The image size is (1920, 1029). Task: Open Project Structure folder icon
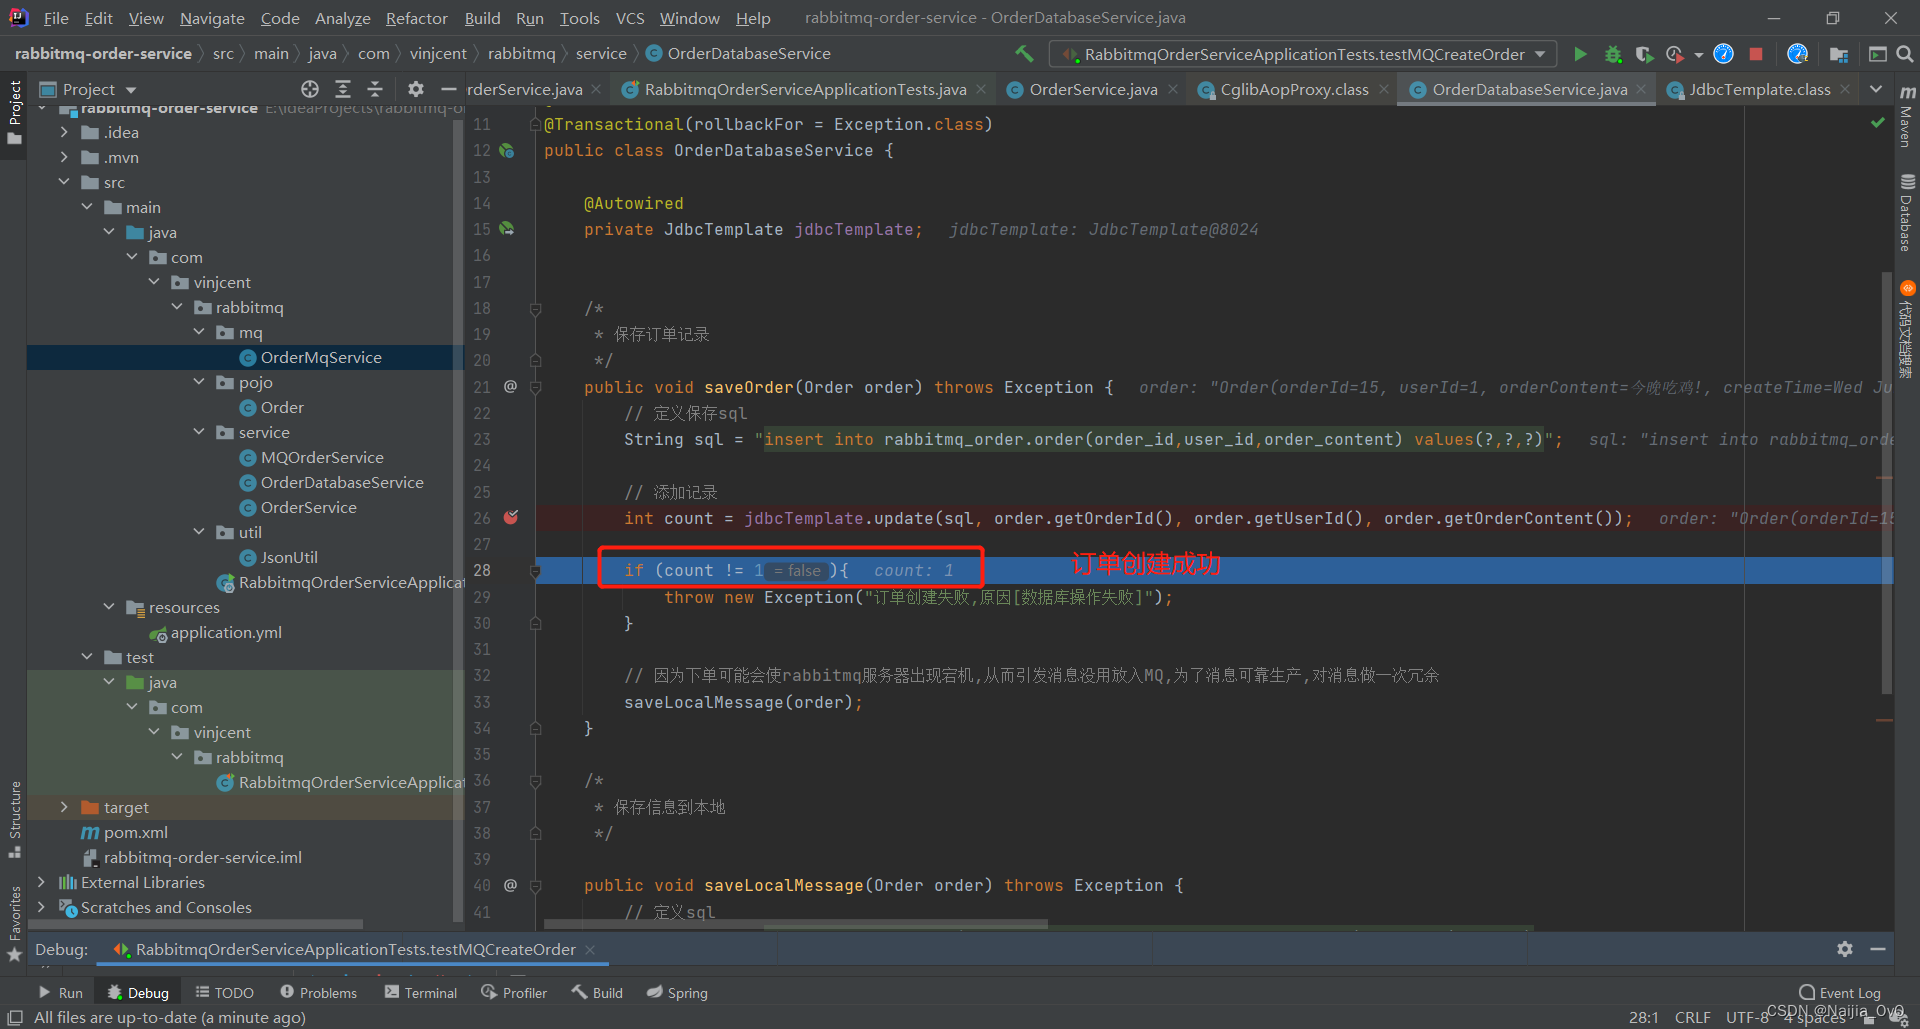point(1838,54)
